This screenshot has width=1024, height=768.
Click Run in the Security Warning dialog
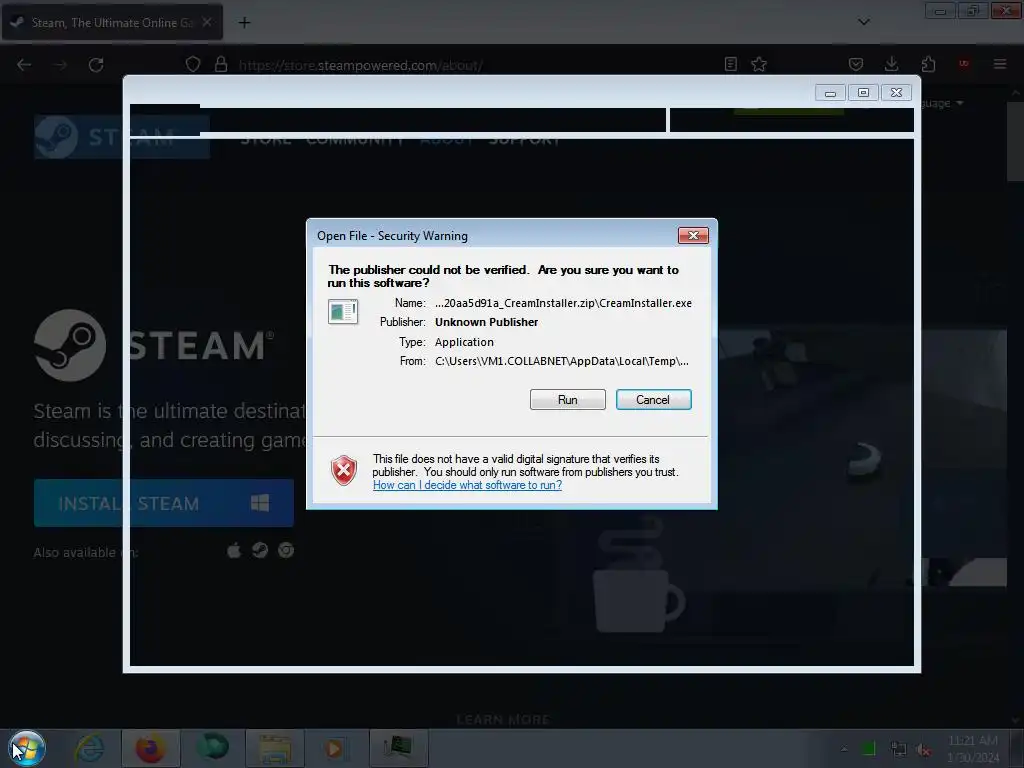point(568,400)
